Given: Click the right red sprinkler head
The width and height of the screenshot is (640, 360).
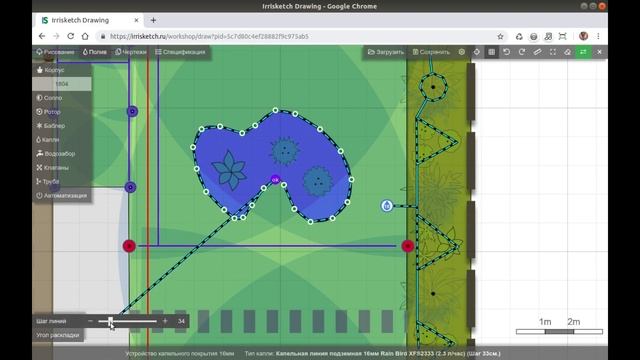Looking at the screenshot, I should pos(408,246).
